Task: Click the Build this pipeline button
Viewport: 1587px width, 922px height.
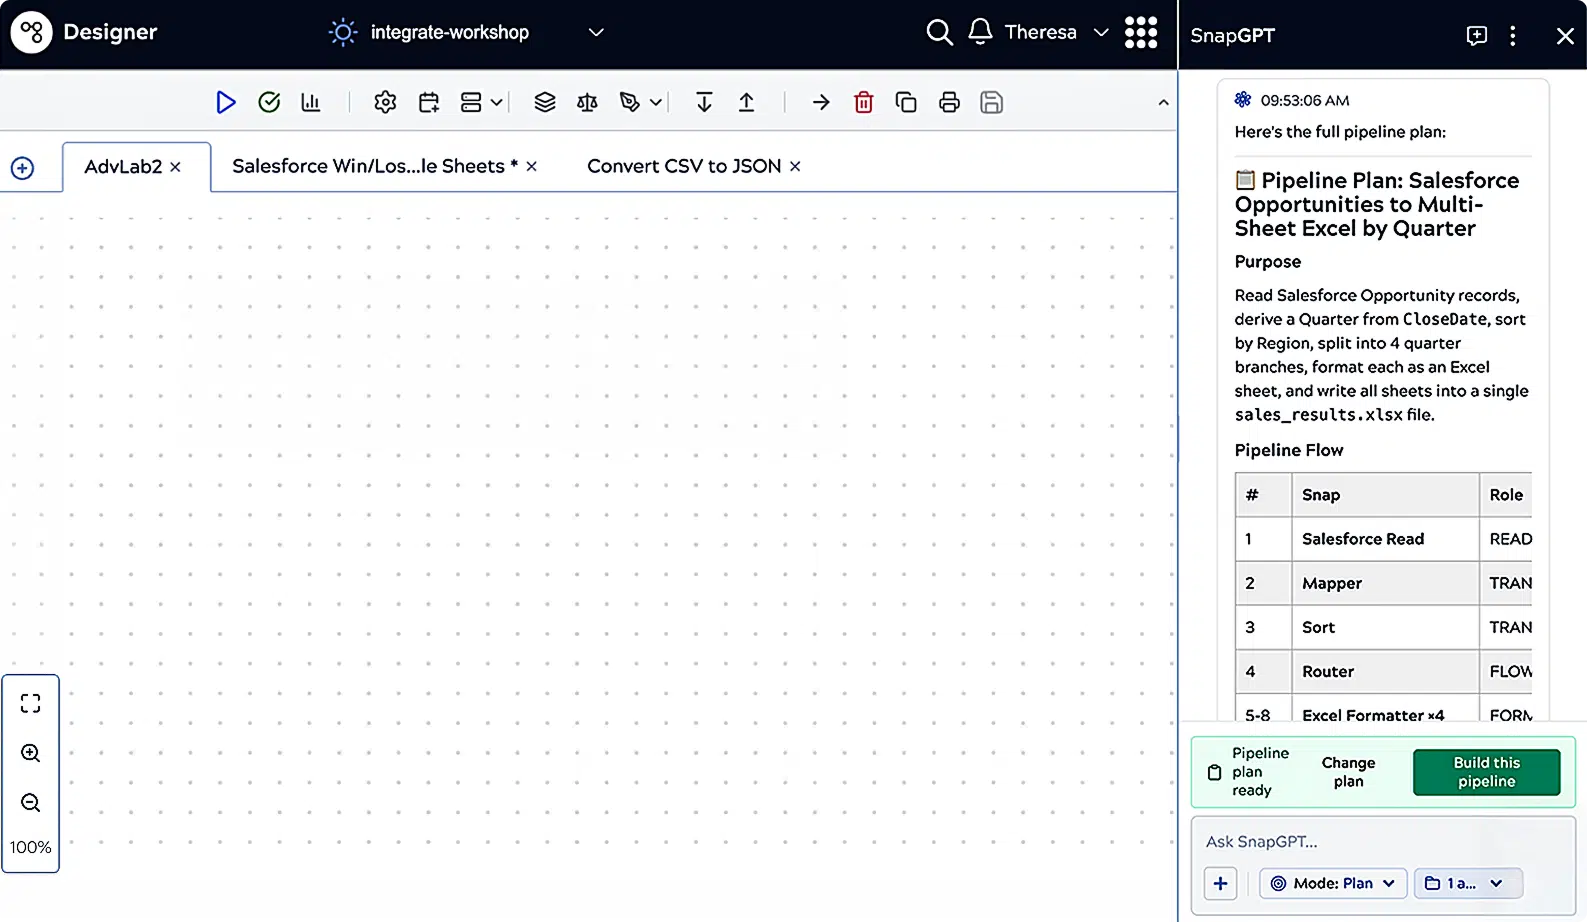Action: point(1486,772)
